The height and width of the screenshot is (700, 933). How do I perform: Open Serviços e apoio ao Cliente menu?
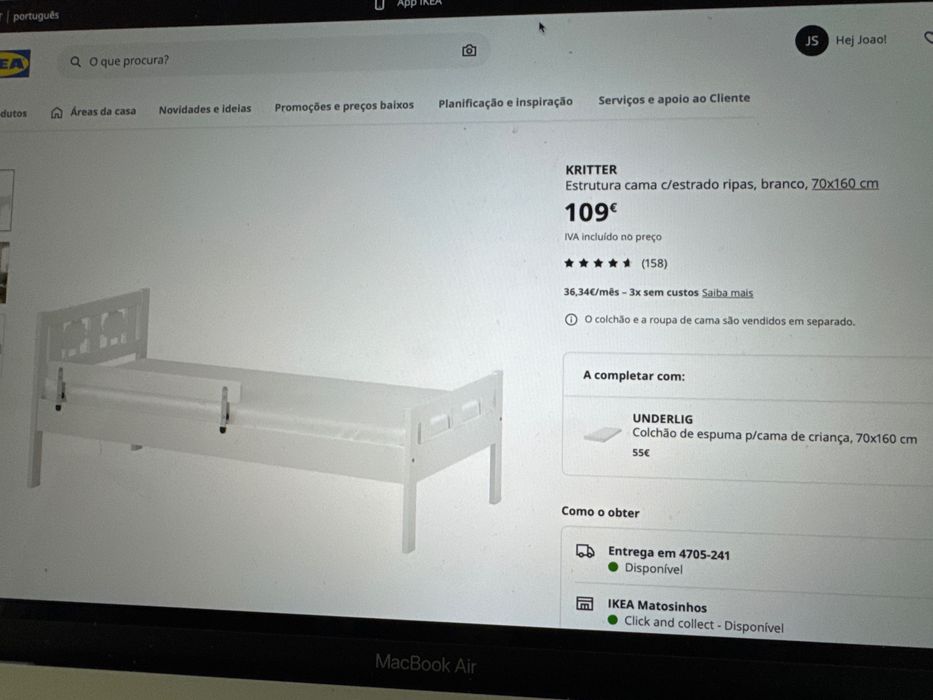tap(674, 99)
